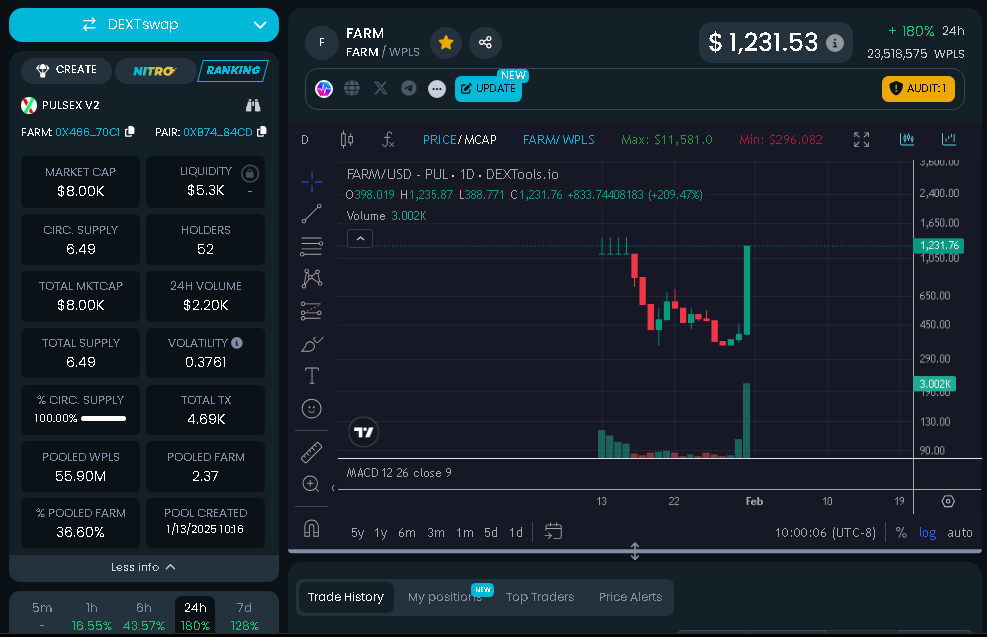Open the D chart interval selector
This screenshot has height=637, width=987.
305,140
